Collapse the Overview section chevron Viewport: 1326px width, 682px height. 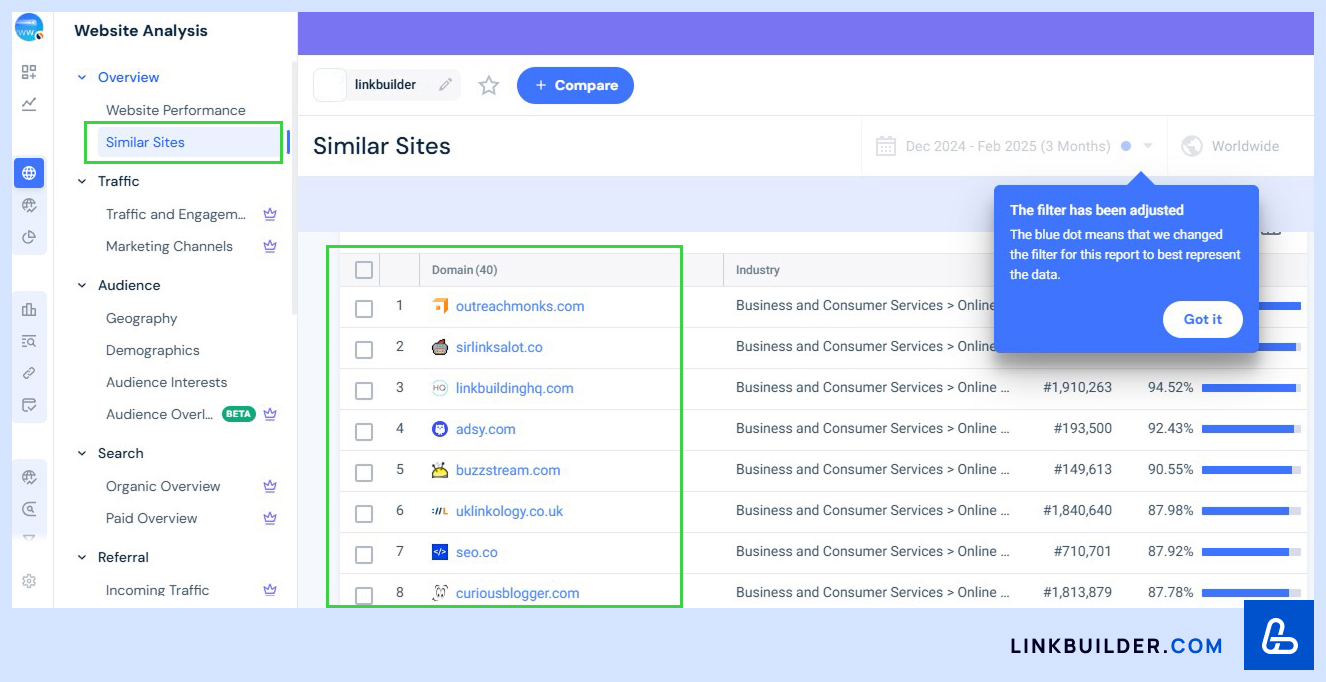coord(82,77)
